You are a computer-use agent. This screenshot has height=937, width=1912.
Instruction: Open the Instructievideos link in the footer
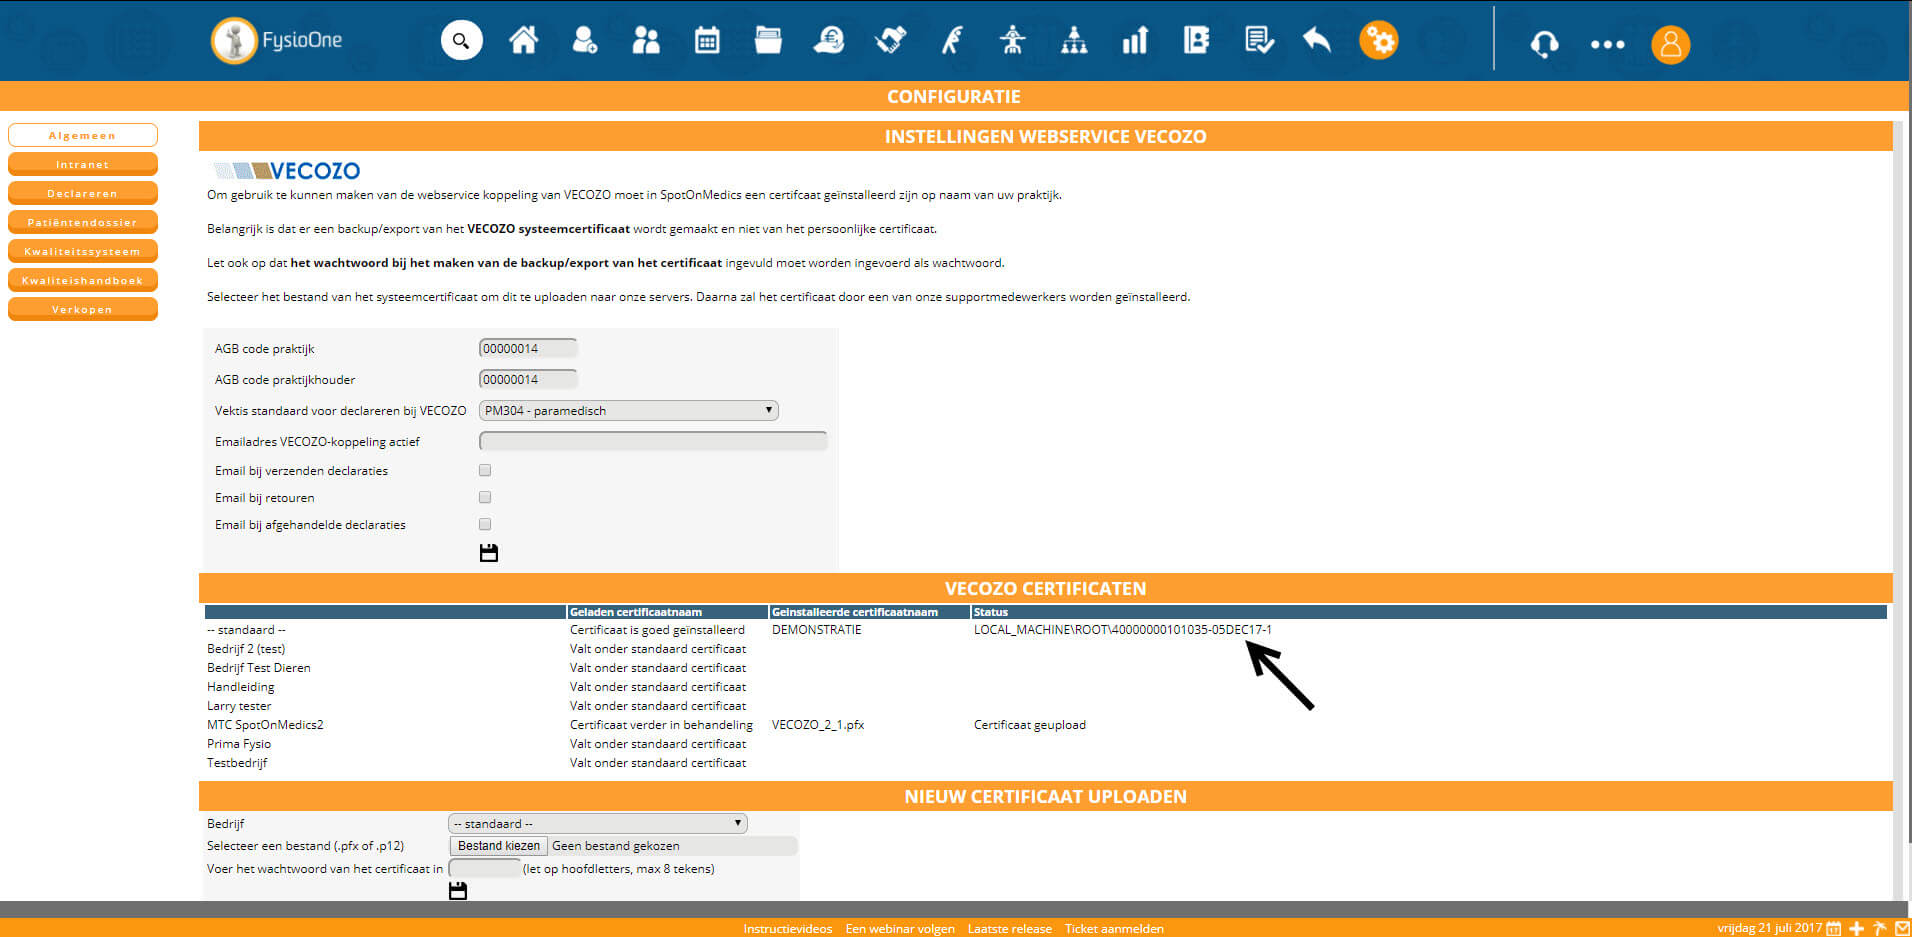(x=787, y=928)
